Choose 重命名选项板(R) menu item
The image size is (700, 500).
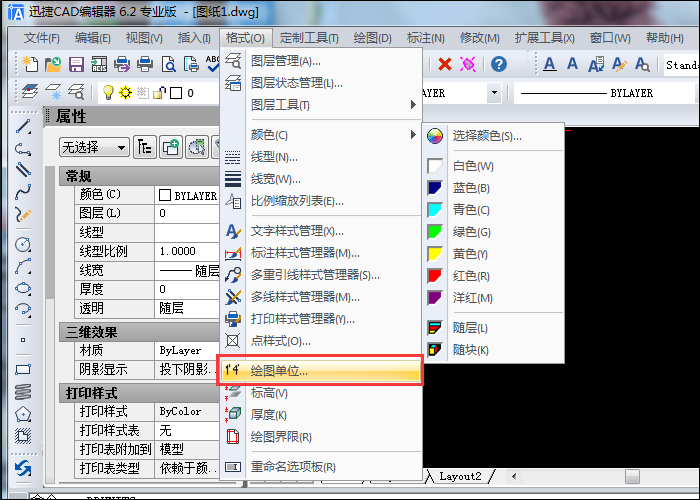(x=321, y=467)
